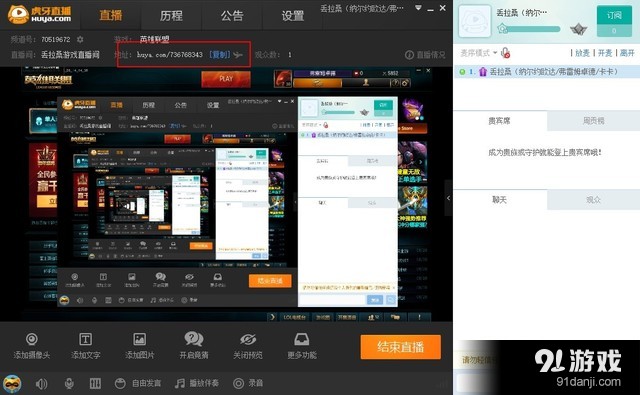Switch to the 聊天 chat tab
640x395 pixels.
coord(500,200)
